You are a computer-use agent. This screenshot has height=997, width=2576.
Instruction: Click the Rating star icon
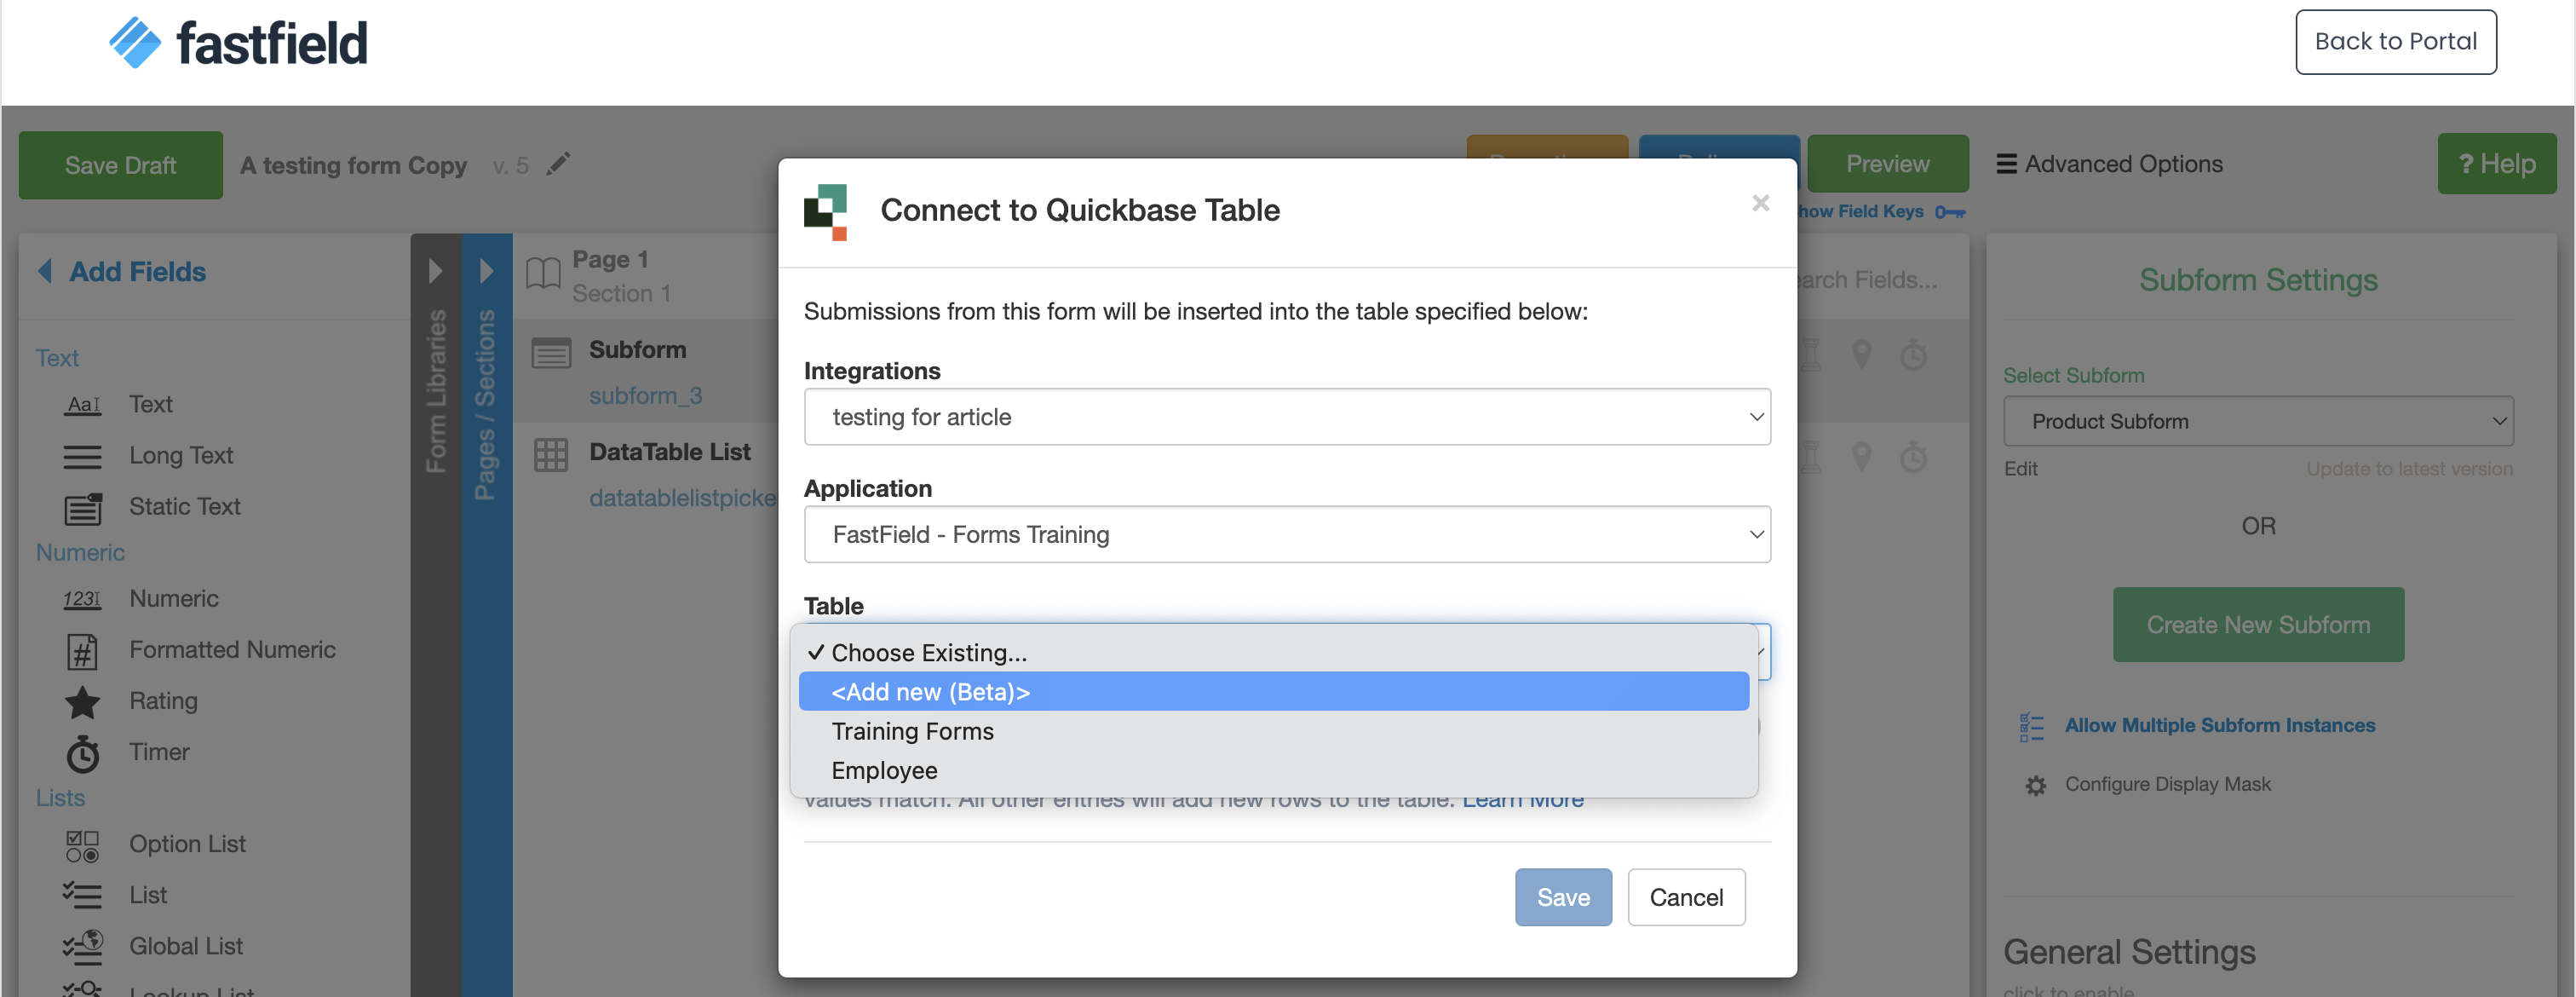pos(82,701)
